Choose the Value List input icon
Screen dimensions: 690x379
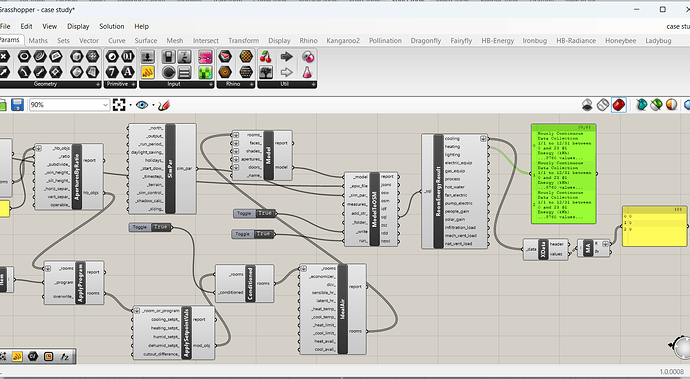pyautogui.click(x=184, y=72)
